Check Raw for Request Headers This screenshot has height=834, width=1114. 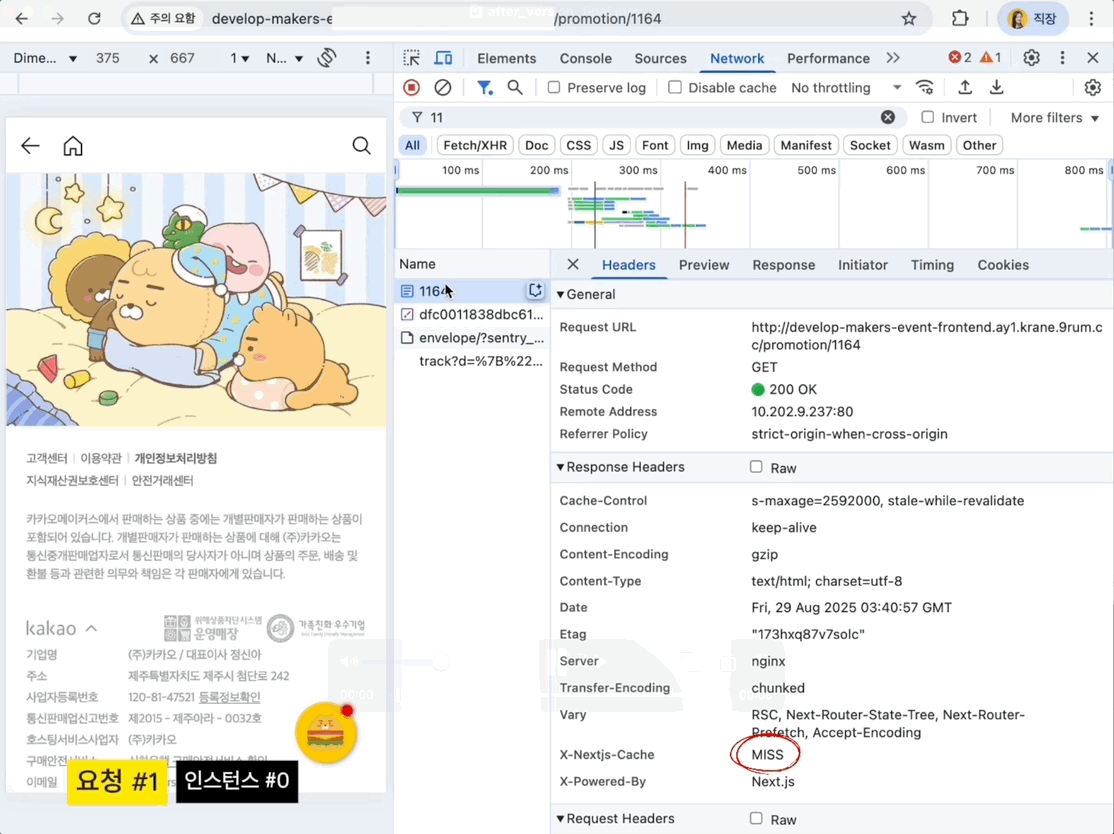tap(756, 818)
